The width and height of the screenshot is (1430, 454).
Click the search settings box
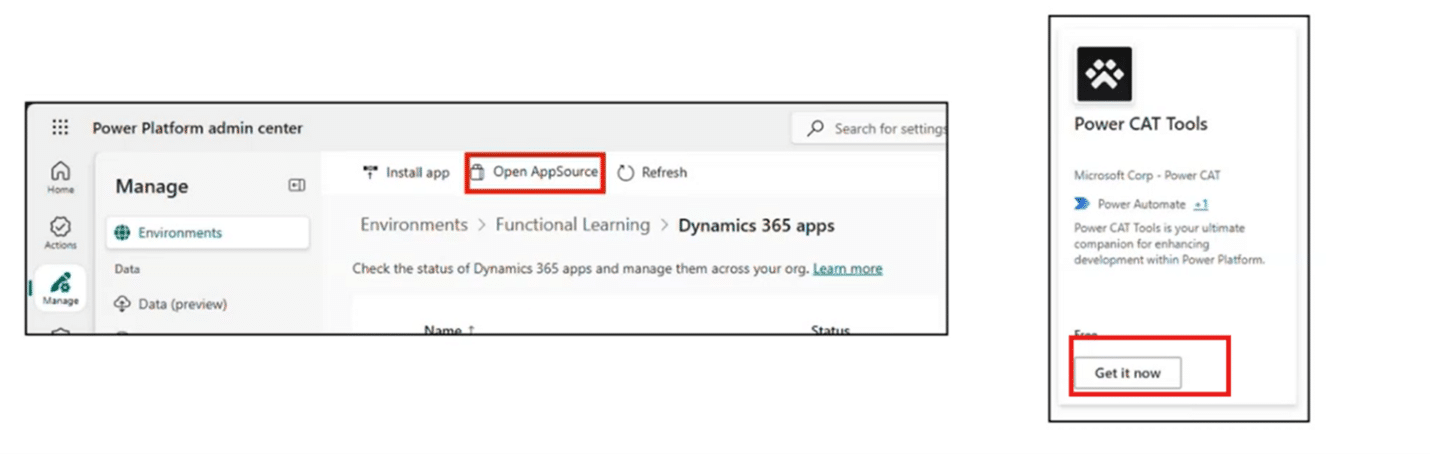[870, 128]
